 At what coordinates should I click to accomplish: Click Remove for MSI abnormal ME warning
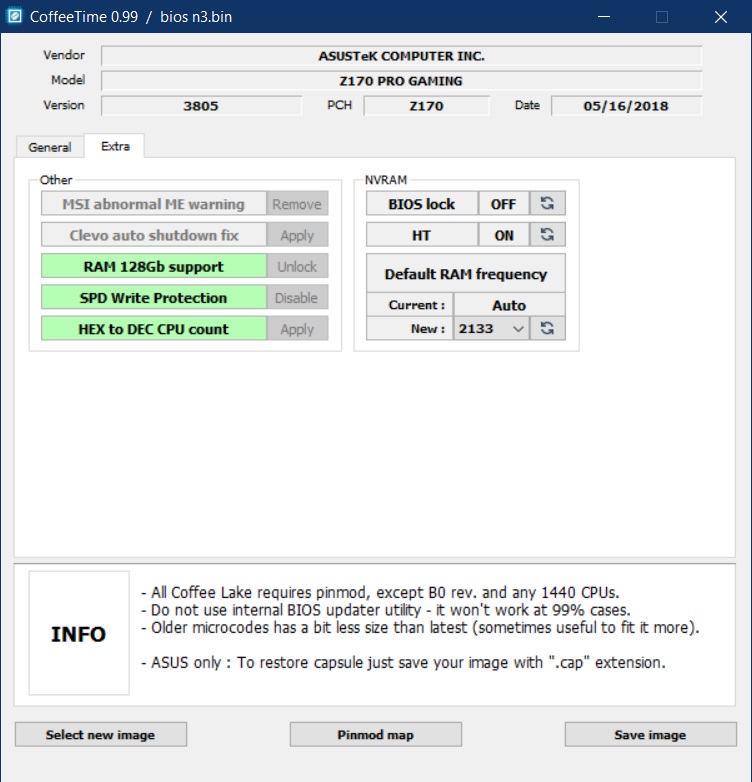[x=297, y=203]
